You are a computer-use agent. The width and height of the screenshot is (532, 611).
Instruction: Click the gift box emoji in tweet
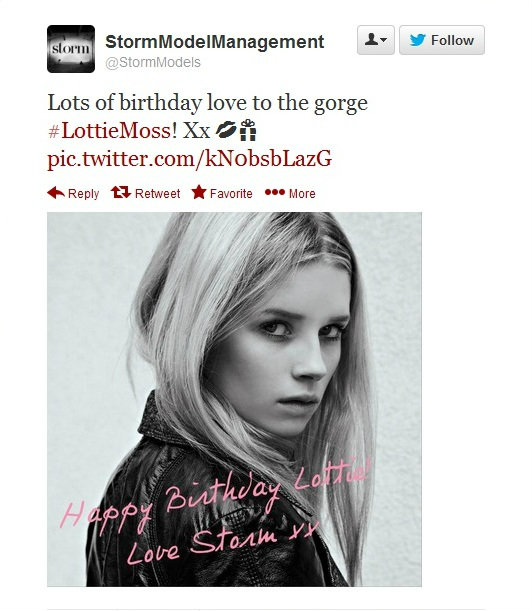(248, 130)
